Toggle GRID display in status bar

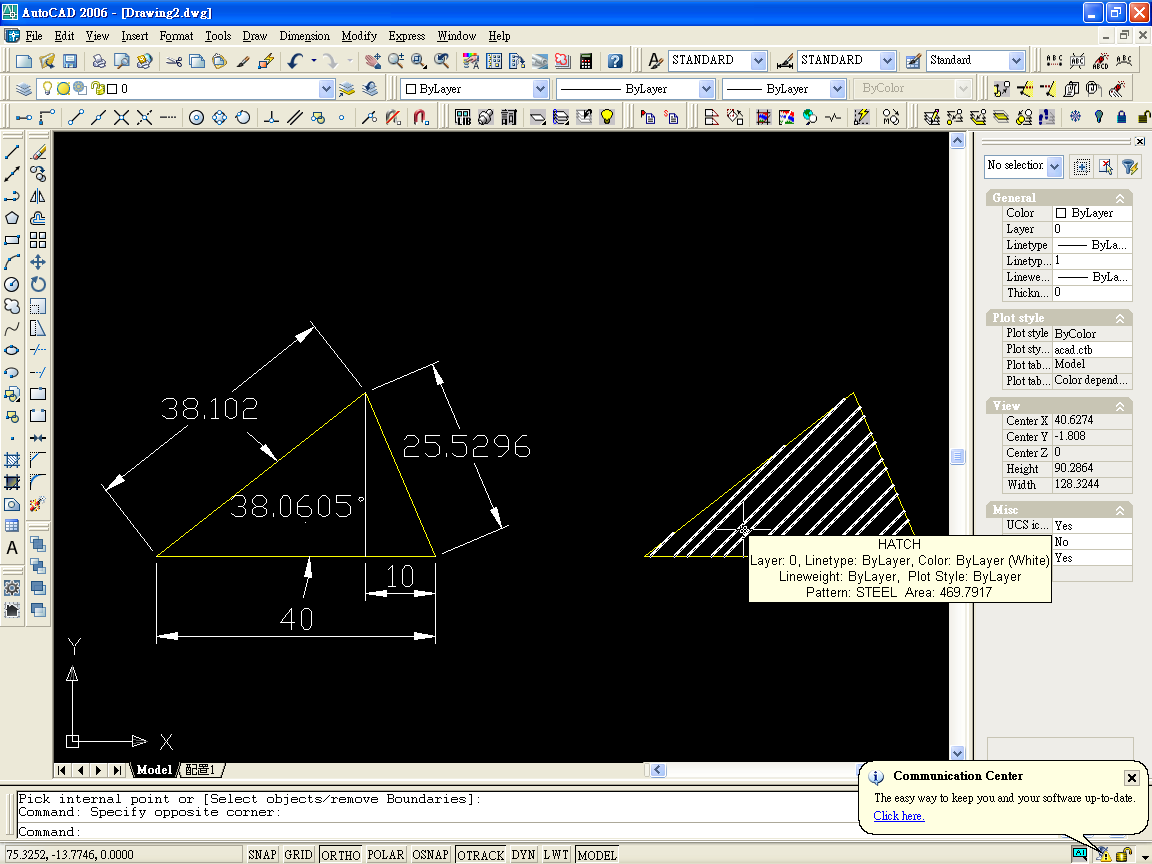coord(298,854)
